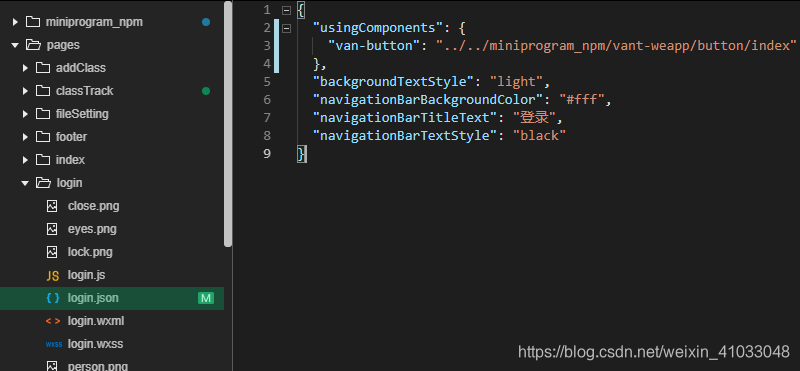800x371 pixels.
Task: Click the miniprogram_npm folder icon
Action: (x=33, y=22)
